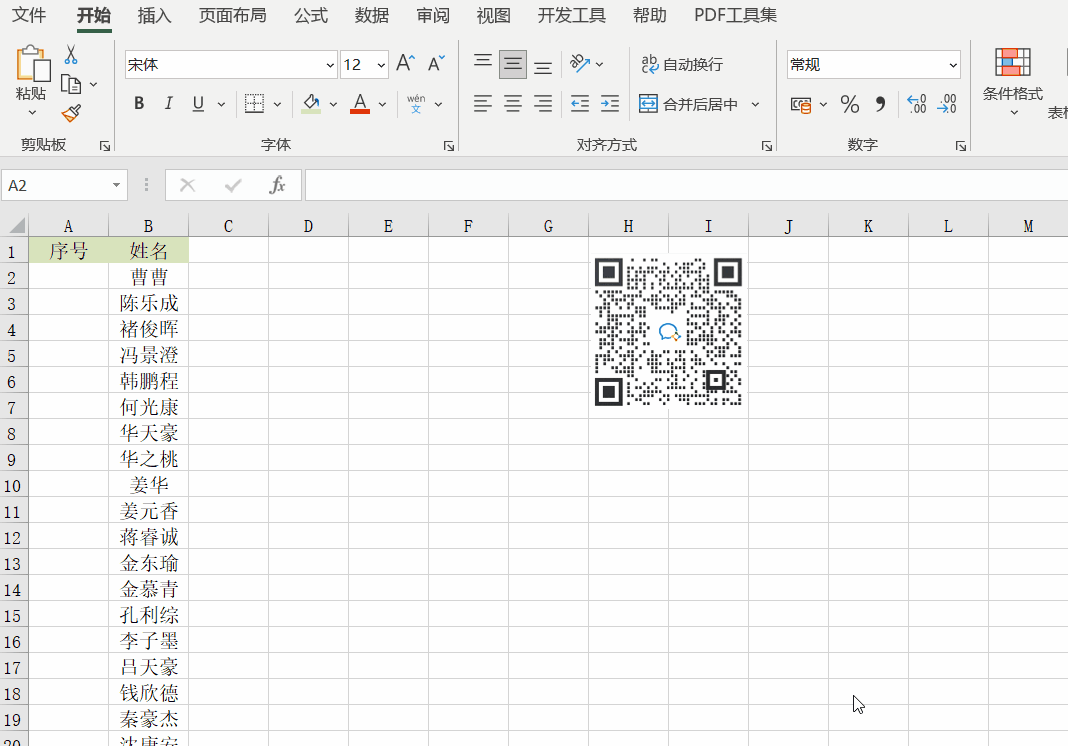Increase indent

[x=610, y=104]
